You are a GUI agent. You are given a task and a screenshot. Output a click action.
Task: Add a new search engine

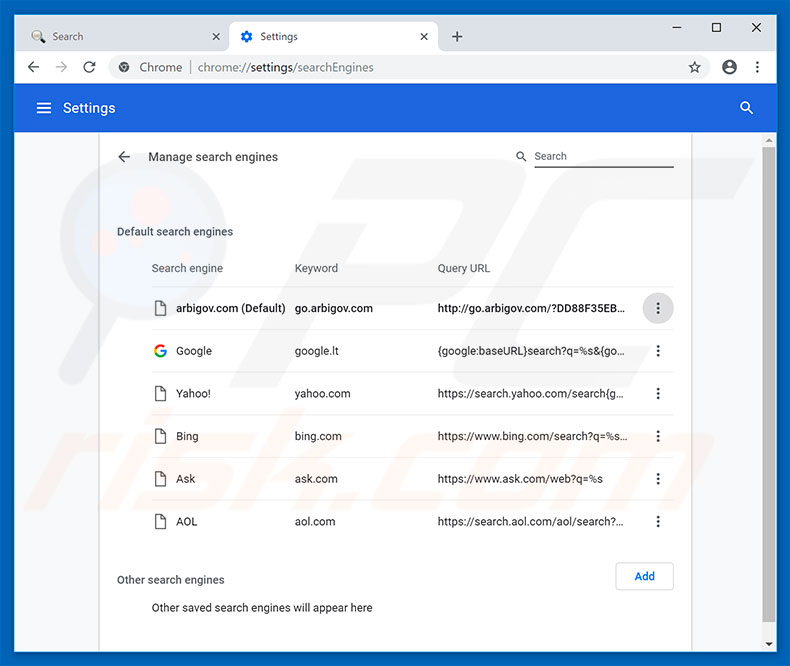(644, 576)
